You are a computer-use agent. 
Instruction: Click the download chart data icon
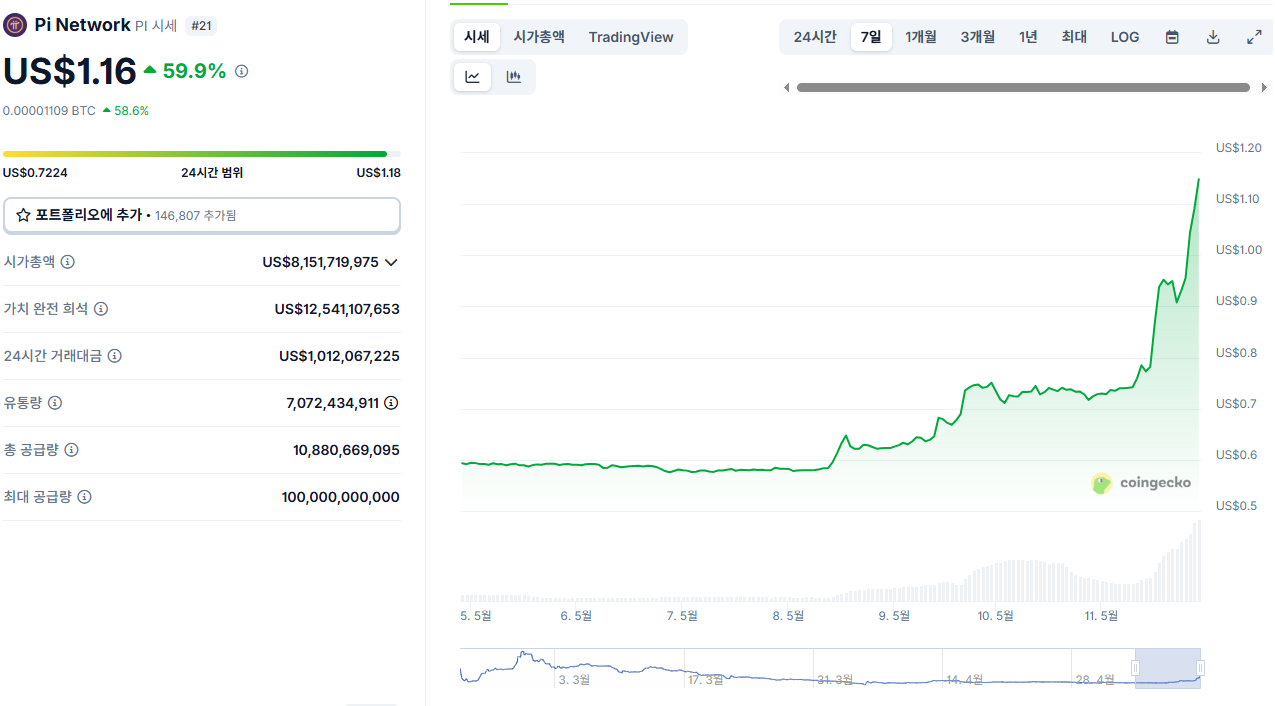pos(1213,37)
